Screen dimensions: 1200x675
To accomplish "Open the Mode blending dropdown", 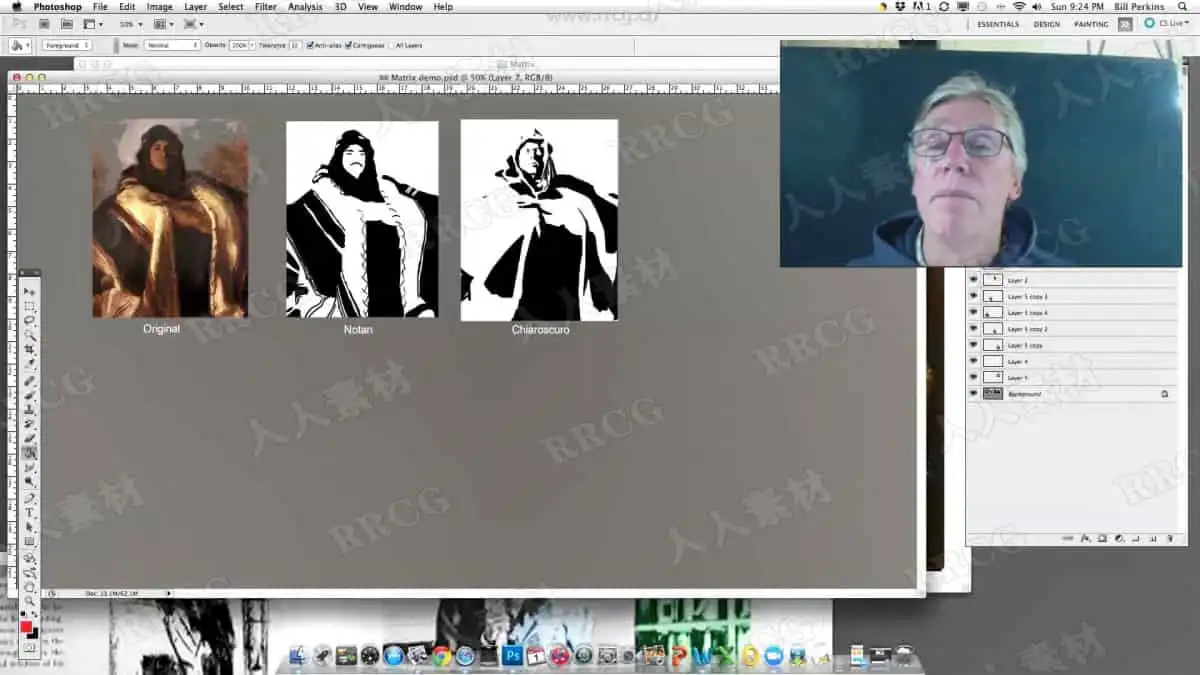I will click(x=172, y=45).
